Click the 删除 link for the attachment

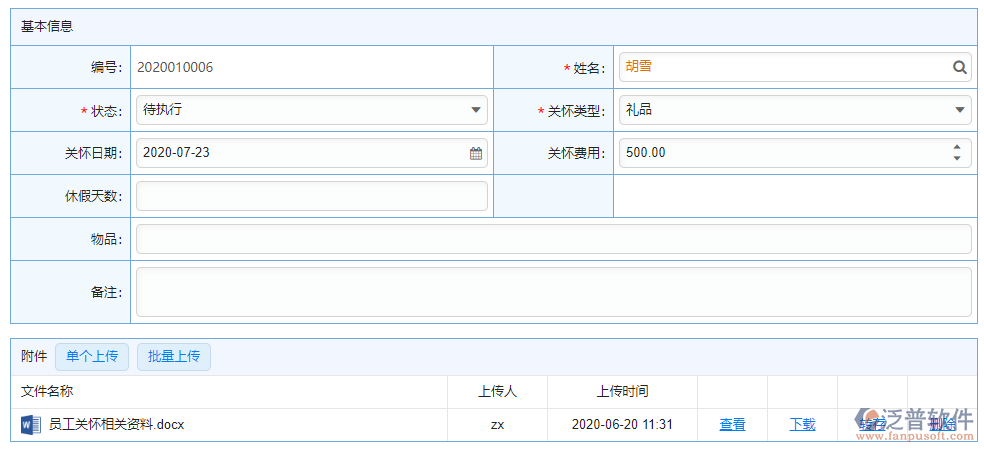(x=942, y=425)
